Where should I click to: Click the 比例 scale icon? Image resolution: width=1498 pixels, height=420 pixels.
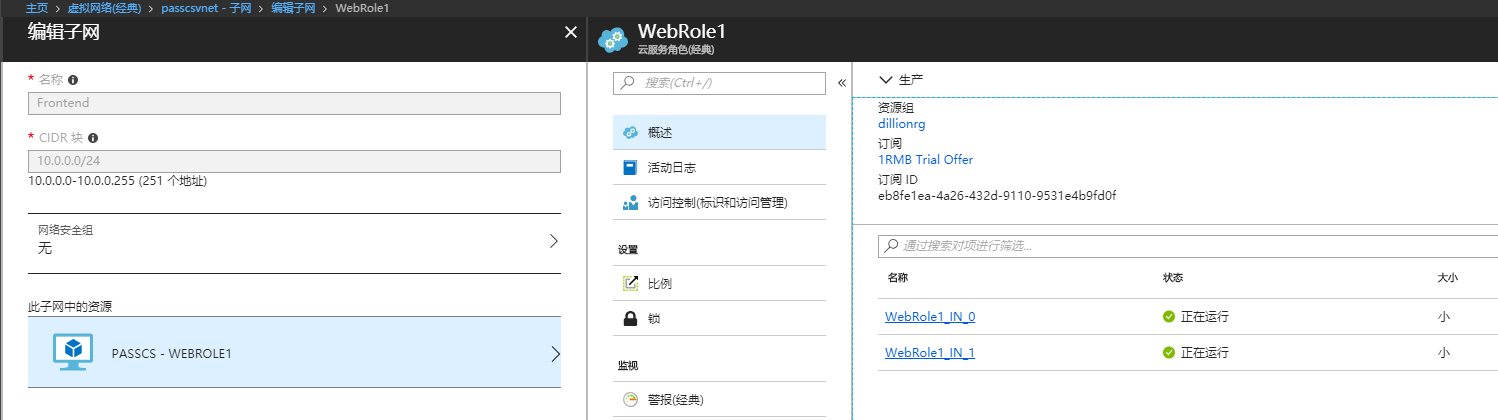(630, 283)
